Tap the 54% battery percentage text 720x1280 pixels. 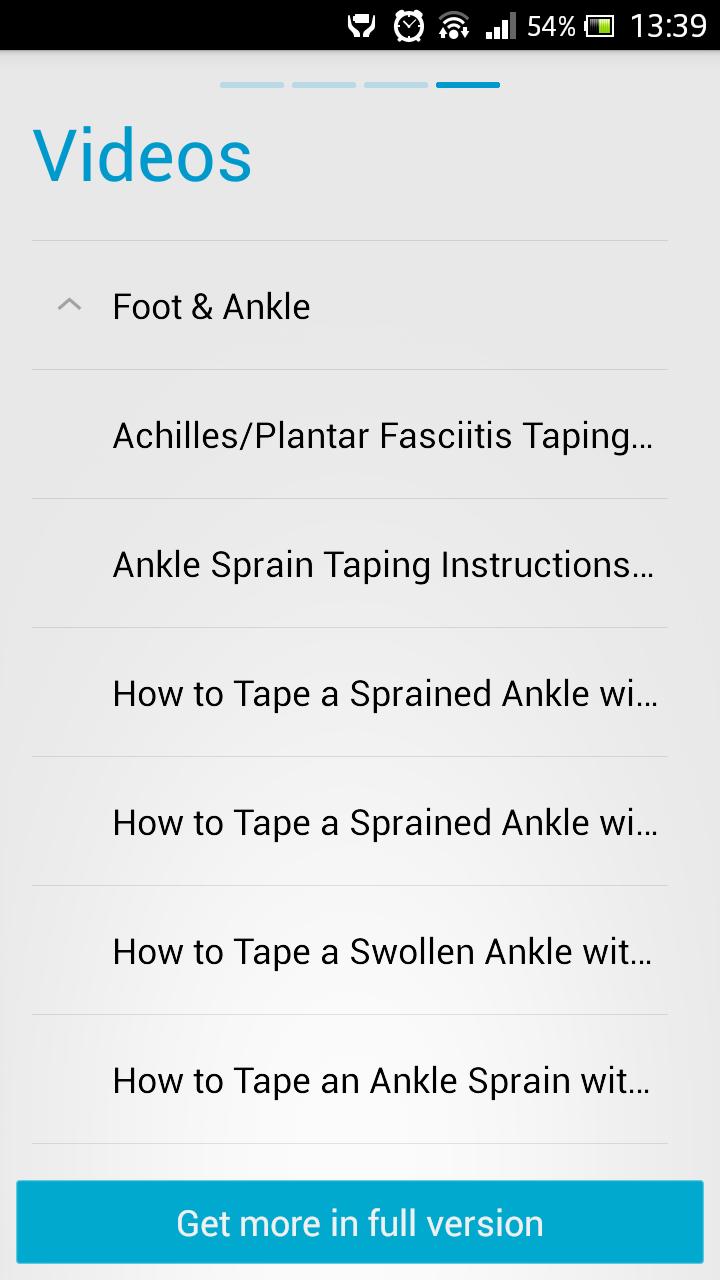point(551,26)
